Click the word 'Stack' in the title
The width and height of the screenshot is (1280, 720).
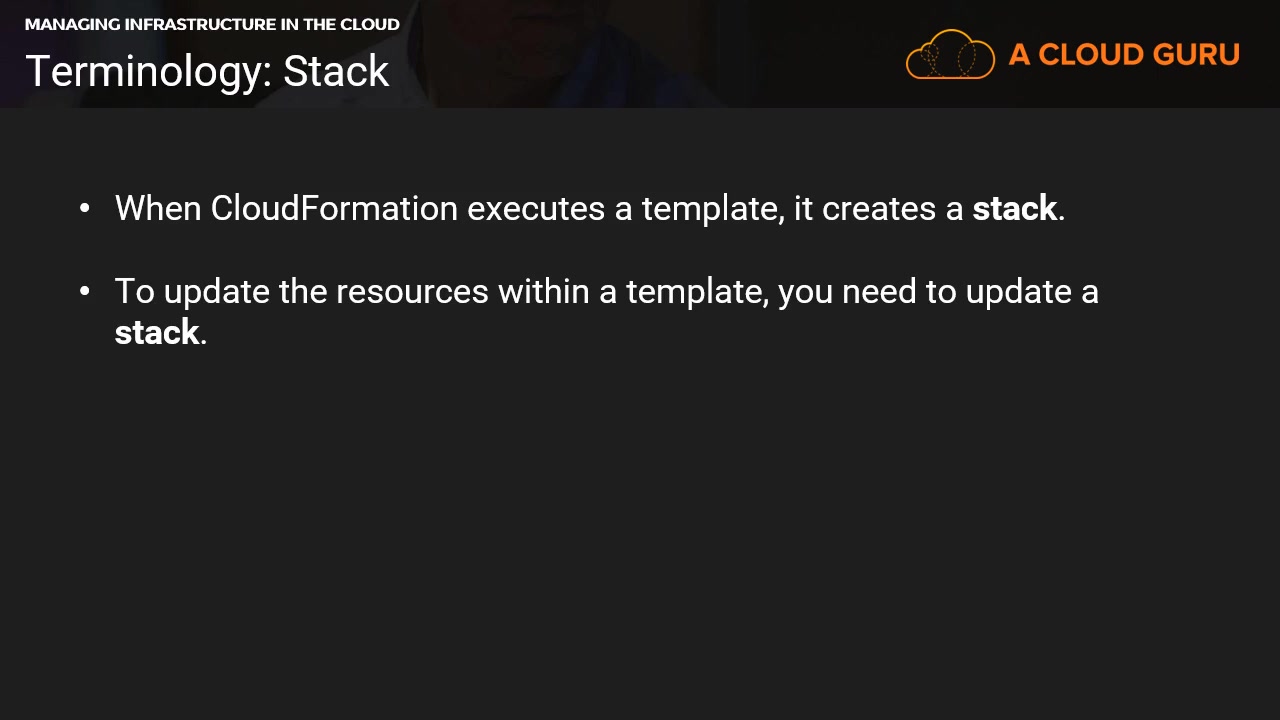click(x=336, y=71)
